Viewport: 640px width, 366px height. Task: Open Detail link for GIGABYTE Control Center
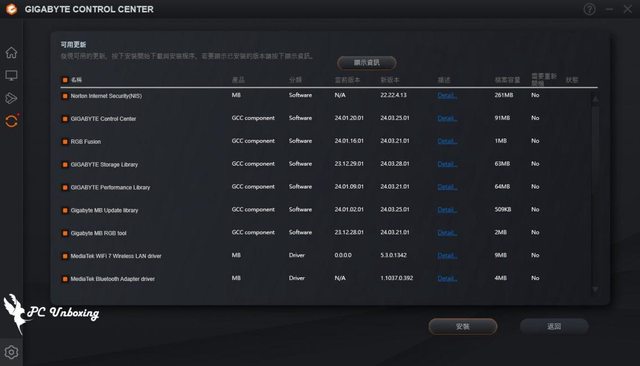(x=447, y=118)
